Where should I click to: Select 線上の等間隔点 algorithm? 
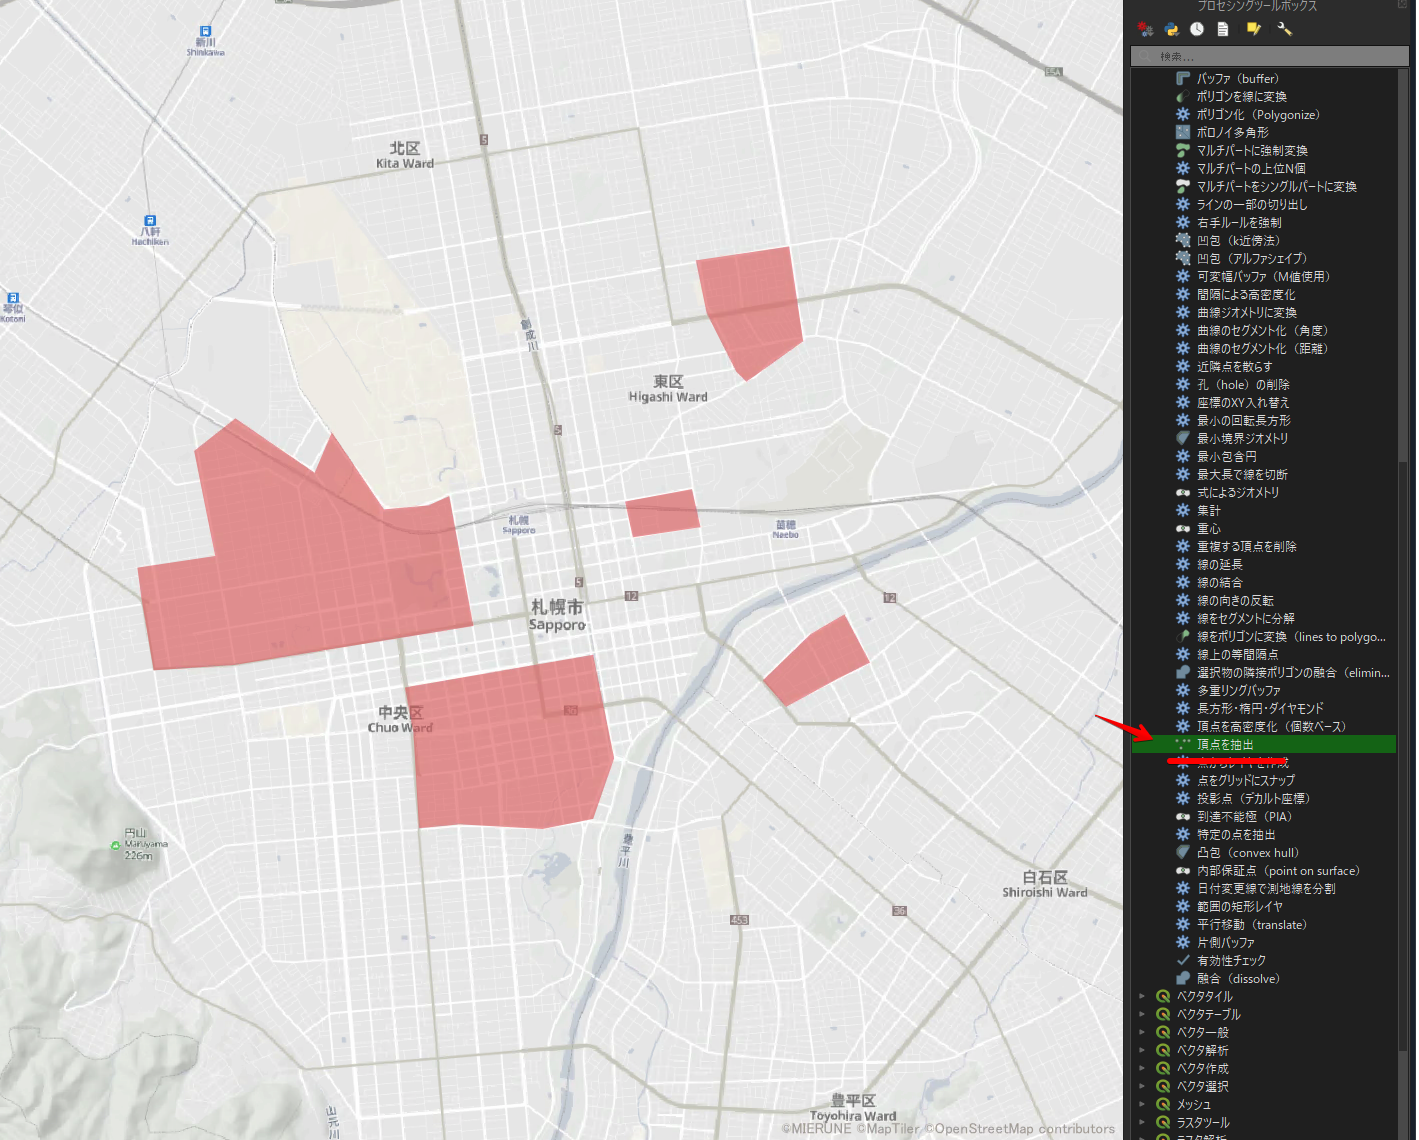coord(1237,655)
